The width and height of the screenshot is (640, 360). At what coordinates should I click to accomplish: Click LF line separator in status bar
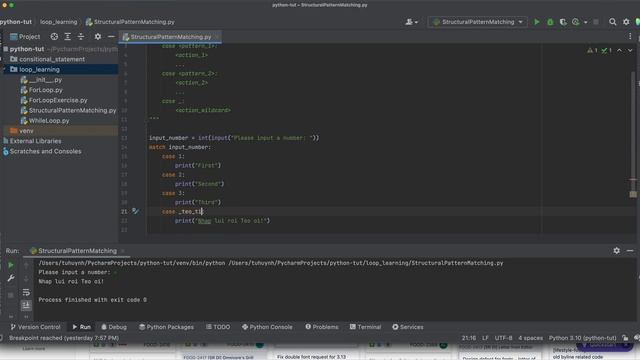[x=485, y=338]
